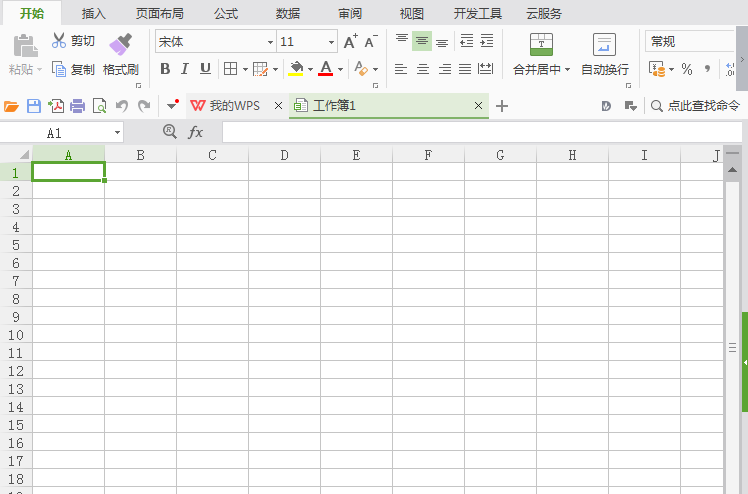Expand the Name Box dropdown arrow
This screenshot has width=748, height=494.
(117, 133)
